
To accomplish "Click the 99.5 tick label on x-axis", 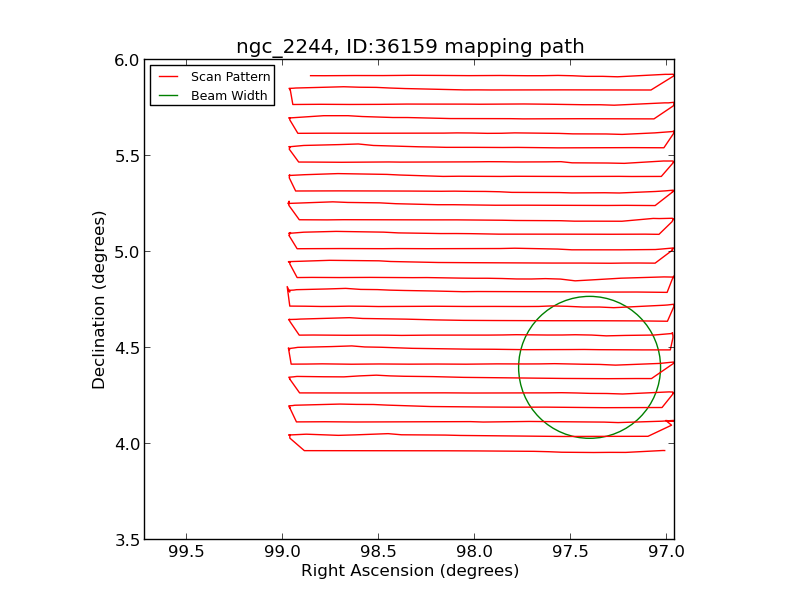I will pyautogui.click(x=186, y=552).
